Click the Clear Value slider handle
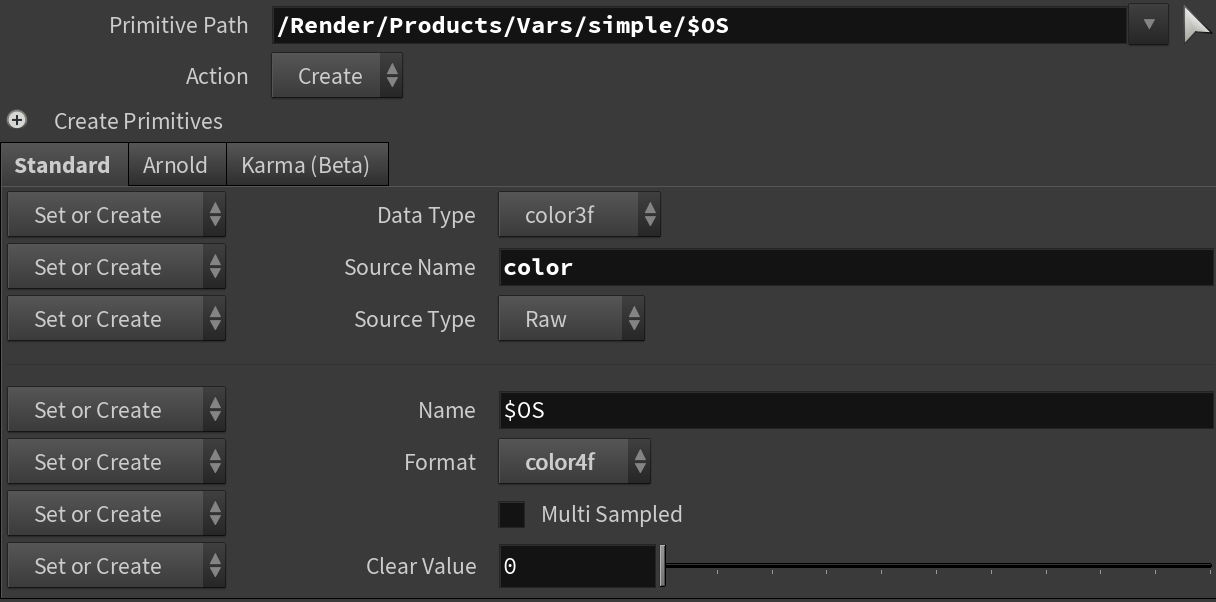This screenshot has height=602, width=1216. [x=662, y=566]
